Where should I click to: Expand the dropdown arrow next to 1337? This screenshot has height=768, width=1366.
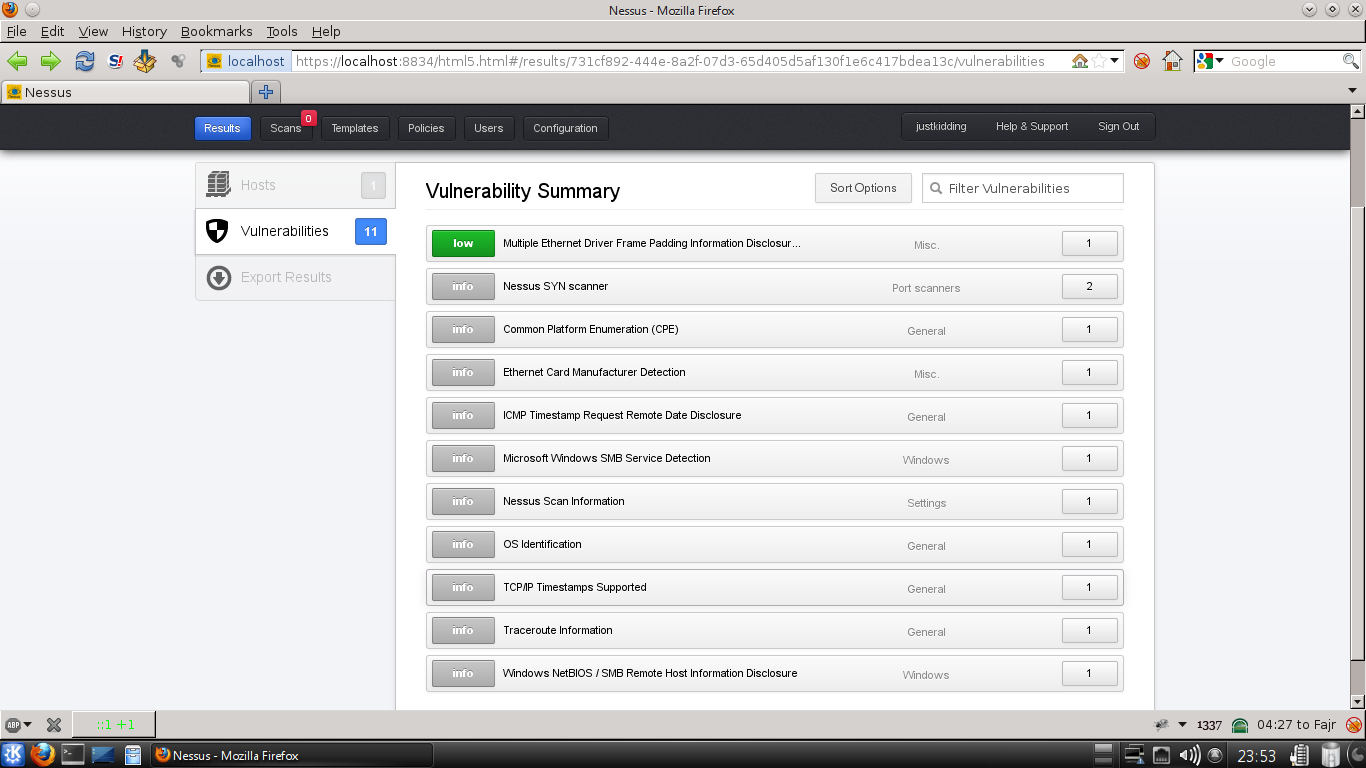point(1183,725)
